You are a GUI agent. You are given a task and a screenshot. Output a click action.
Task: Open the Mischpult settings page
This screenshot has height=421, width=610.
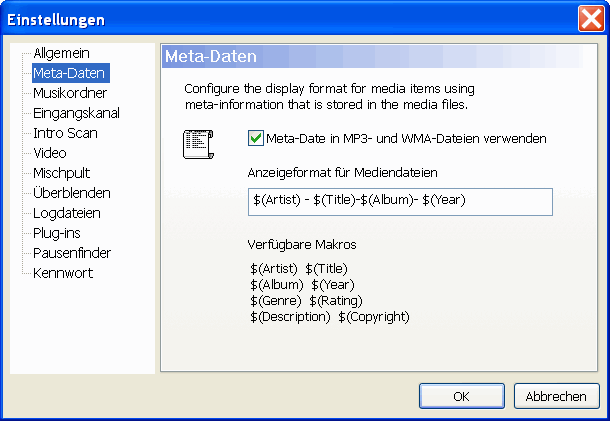tap(62, 173)
